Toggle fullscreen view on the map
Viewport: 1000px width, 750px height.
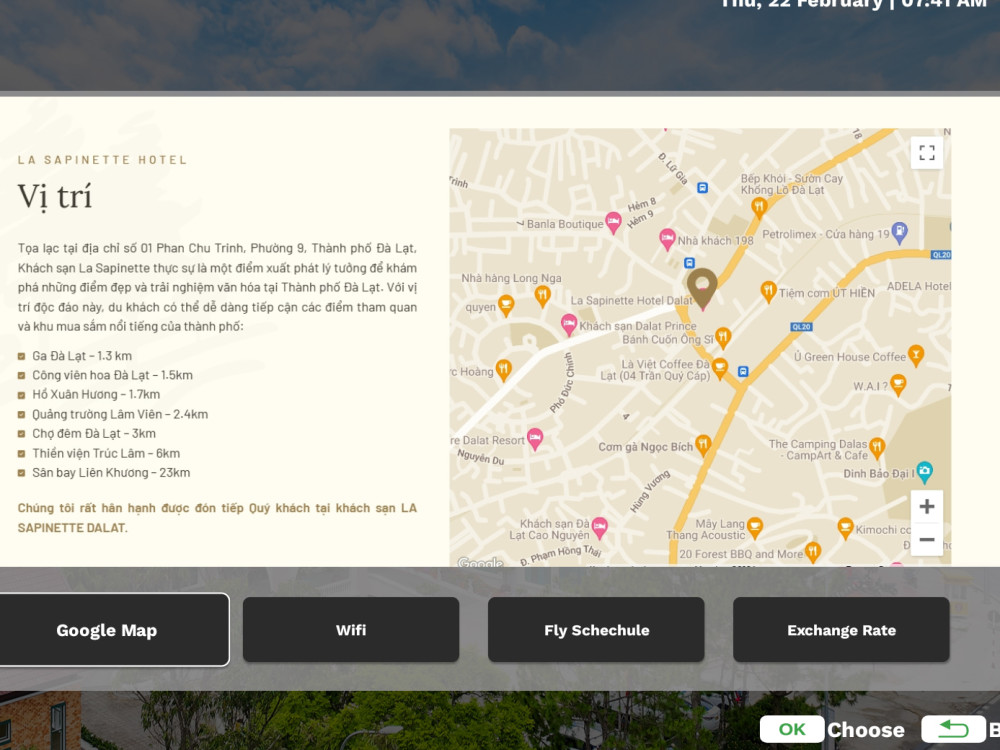coord(927,152)
